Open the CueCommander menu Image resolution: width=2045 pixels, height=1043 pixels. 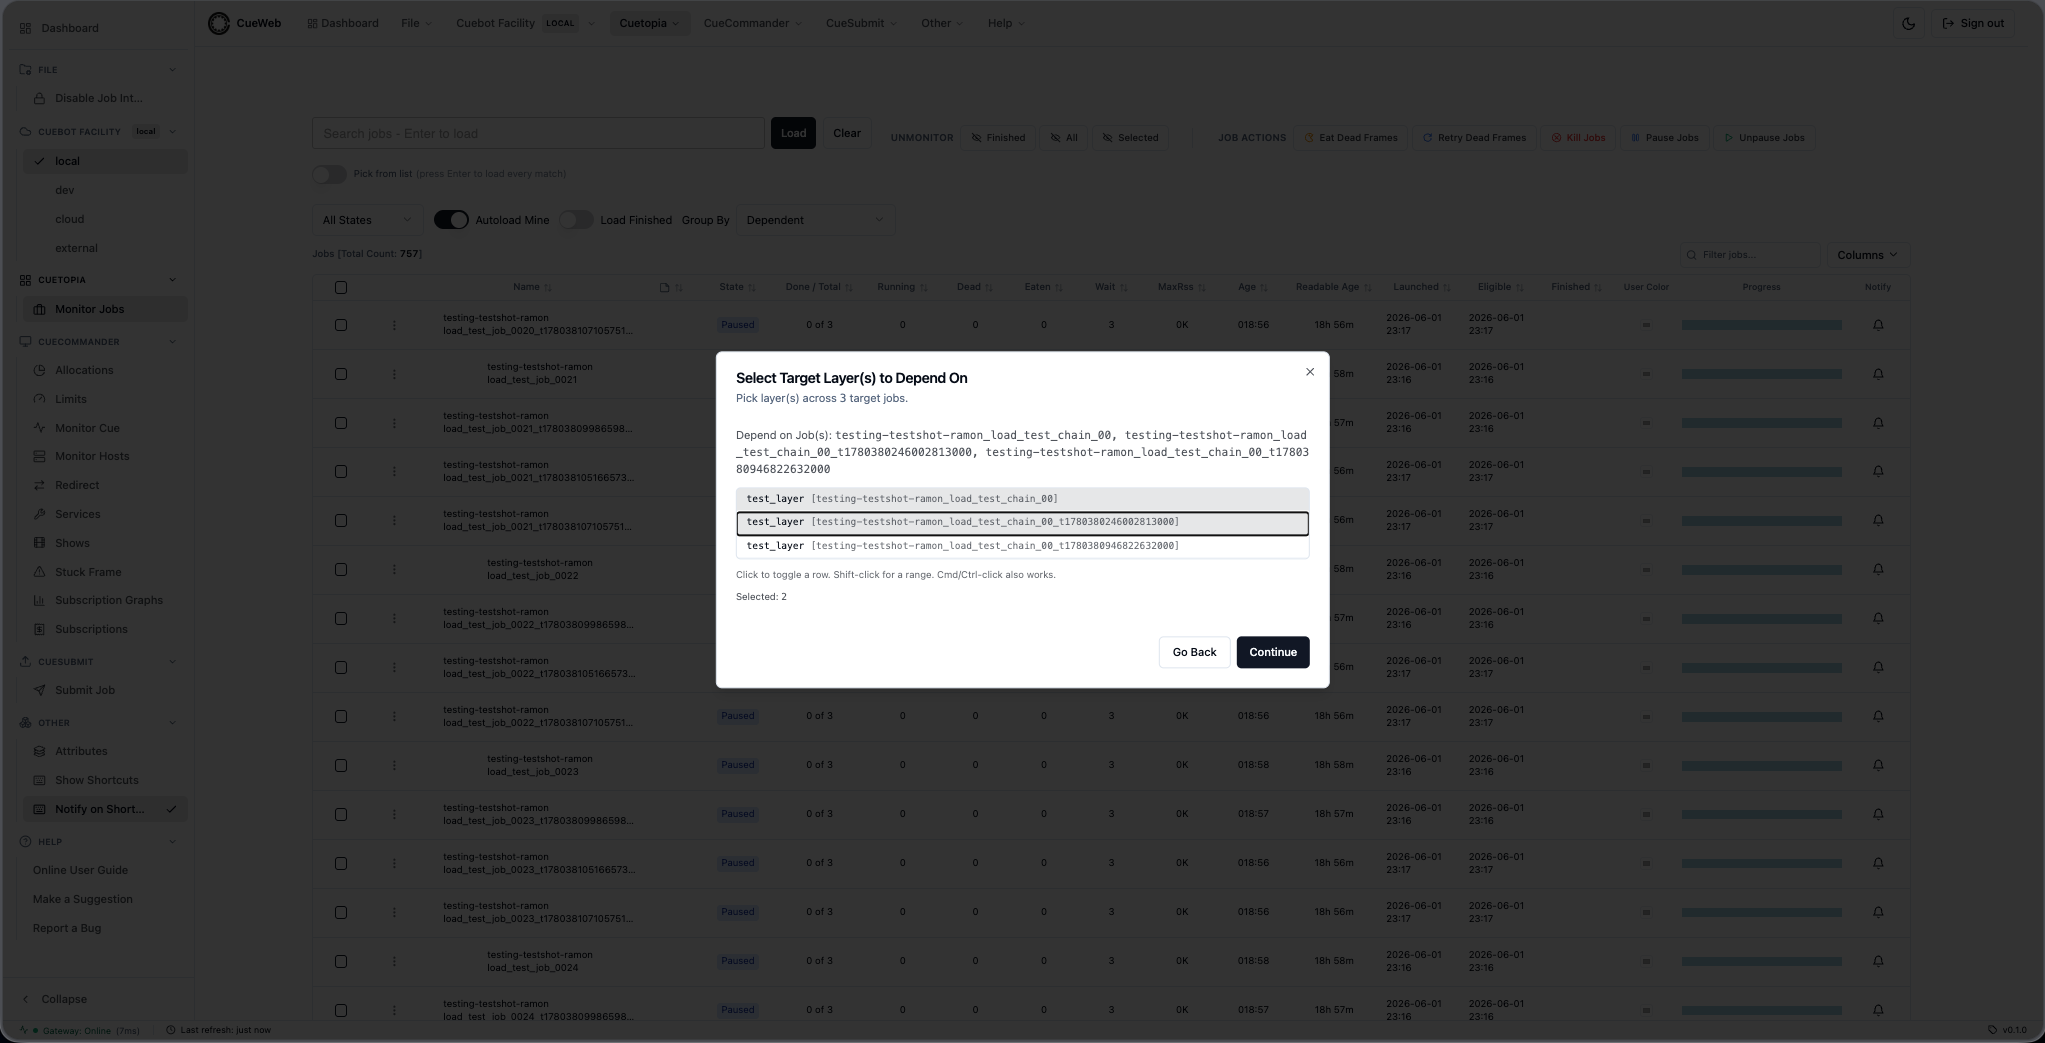click(x=752, y=23)
